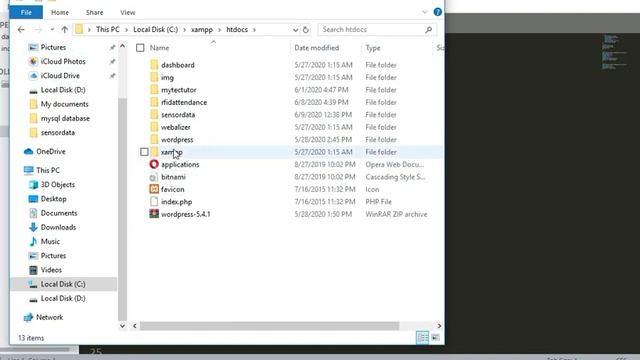Open OneDrive in navigation pane
Screen dimensions: 640x360
point(44,151)
